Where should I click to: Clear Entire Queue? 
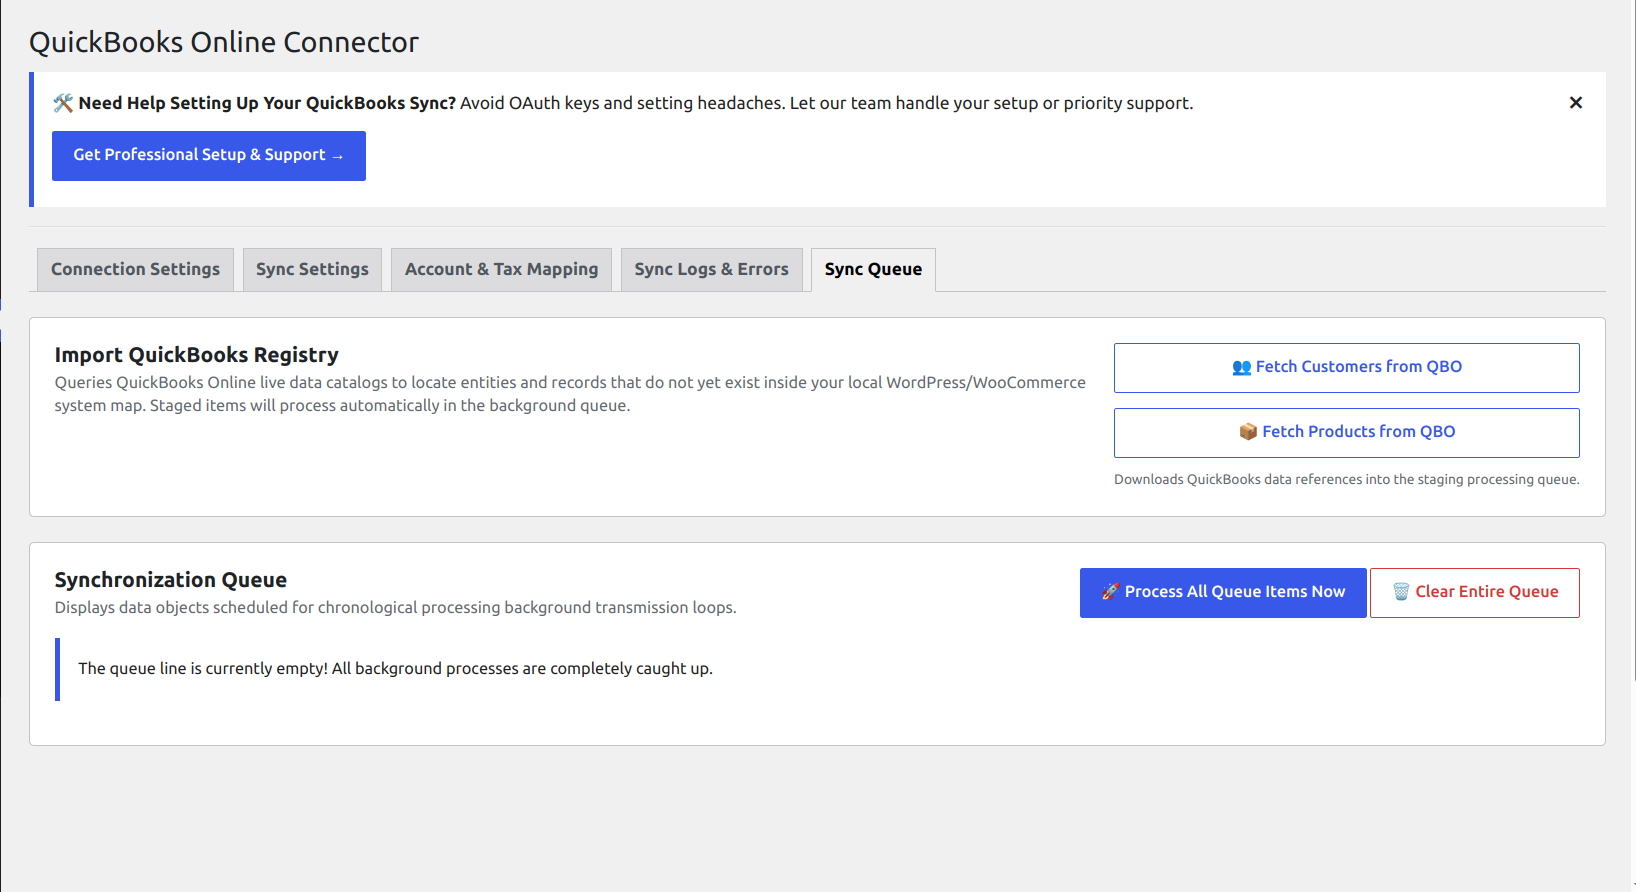coord(1475,593)
